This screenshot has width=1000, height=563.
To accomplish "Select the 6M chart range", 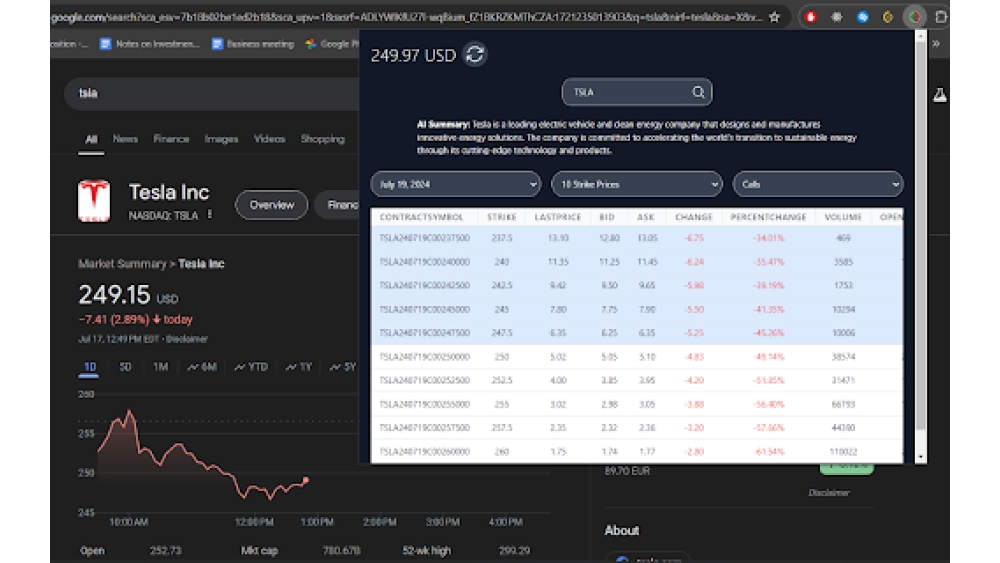I will tap(202, 367).
